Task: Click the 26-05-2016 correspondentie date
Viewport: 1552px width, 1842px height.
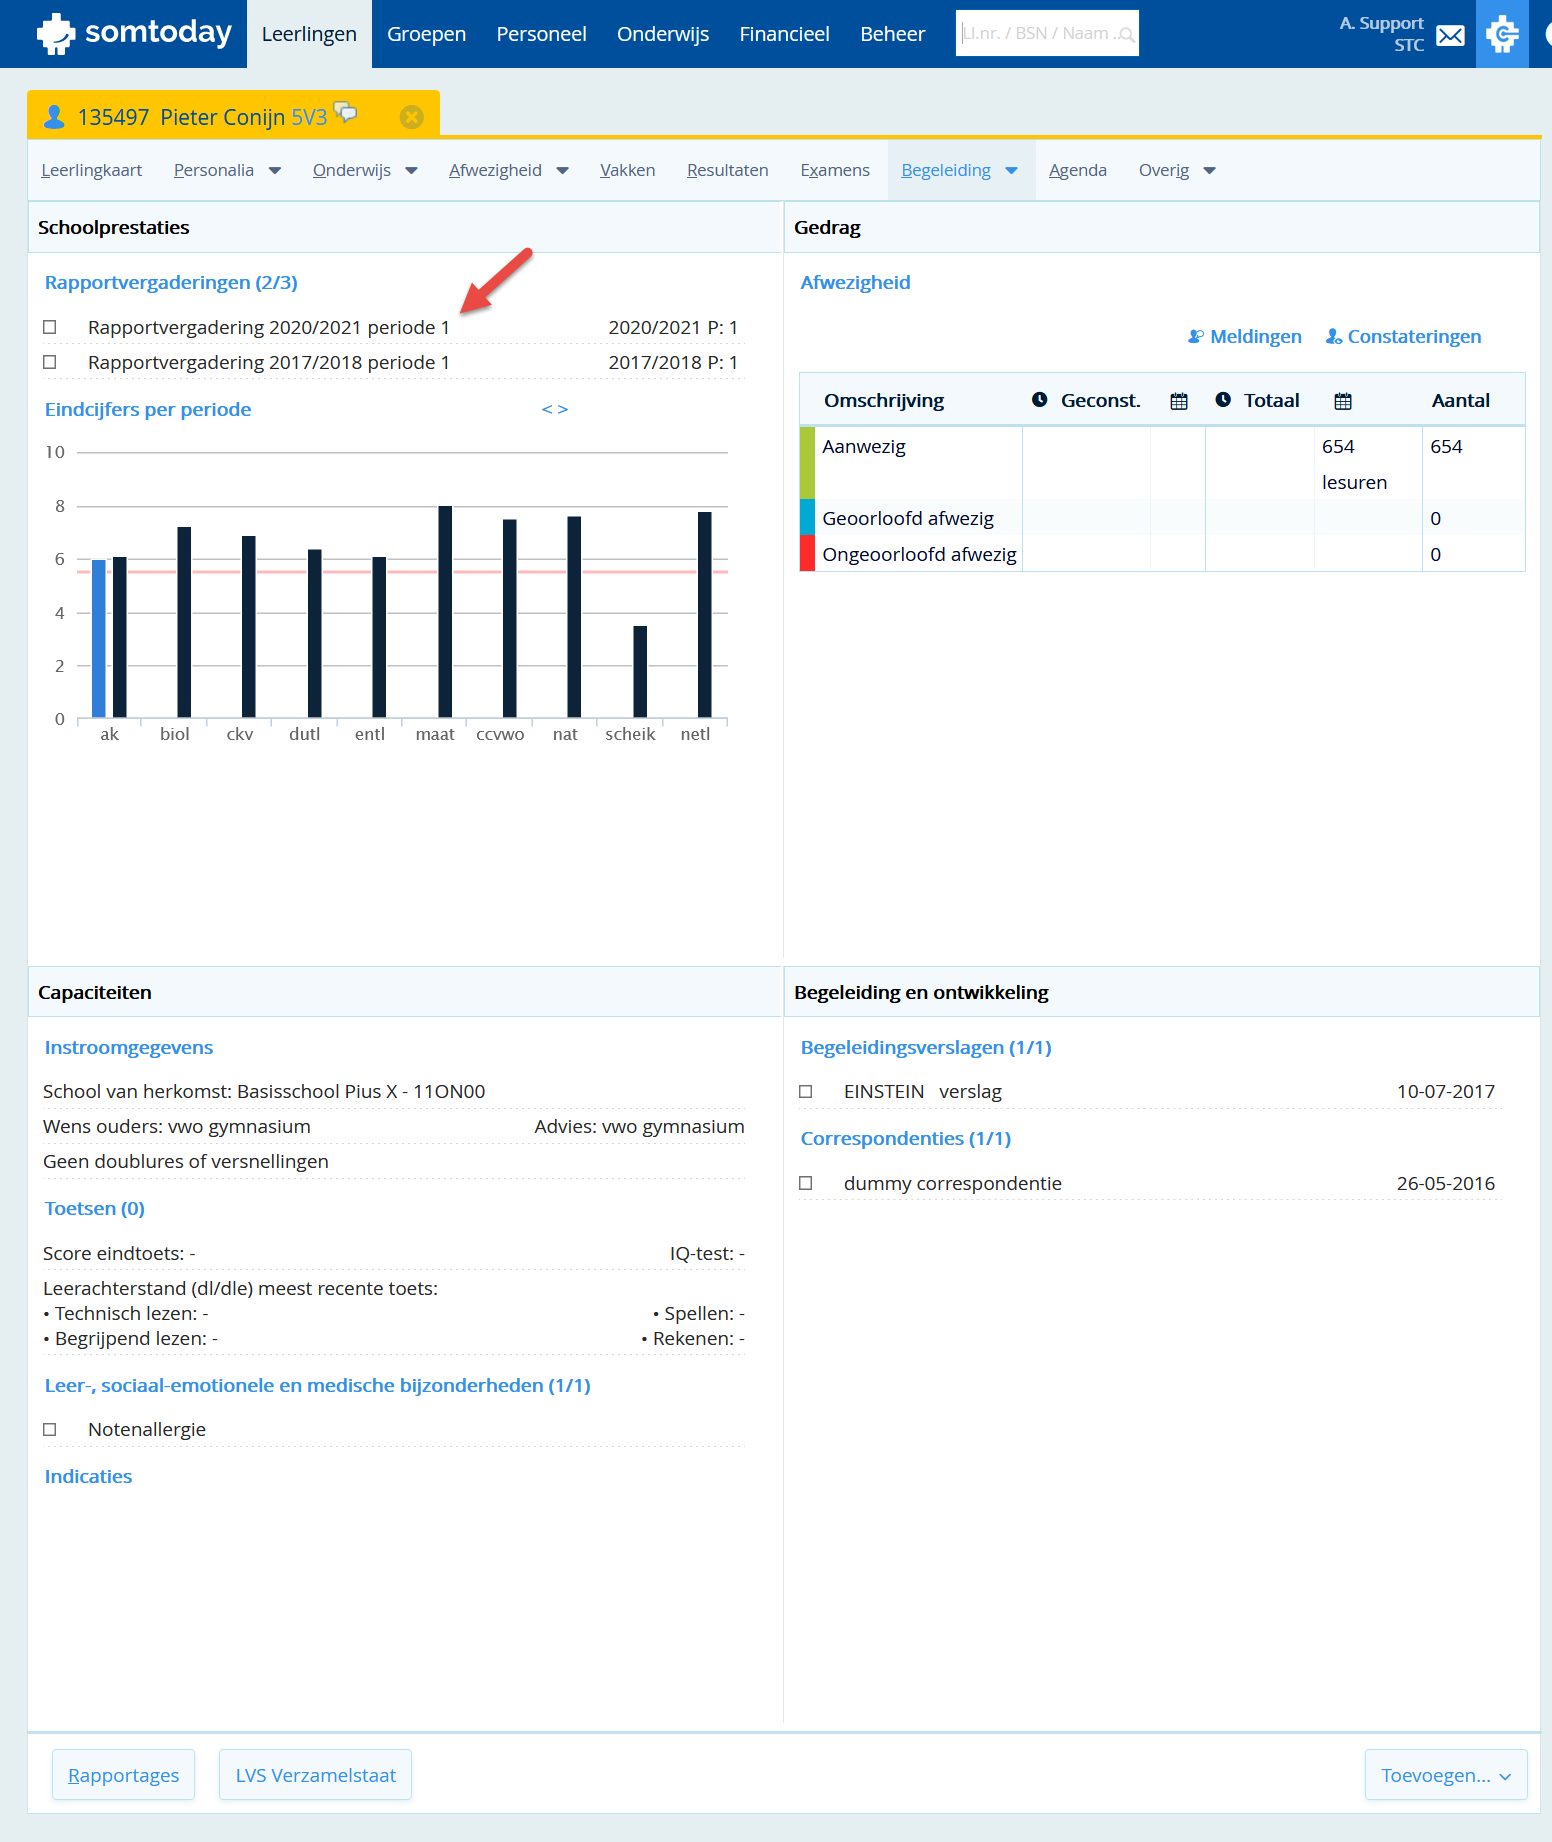Action: pyautogui.click(x=1445, y=1184)
